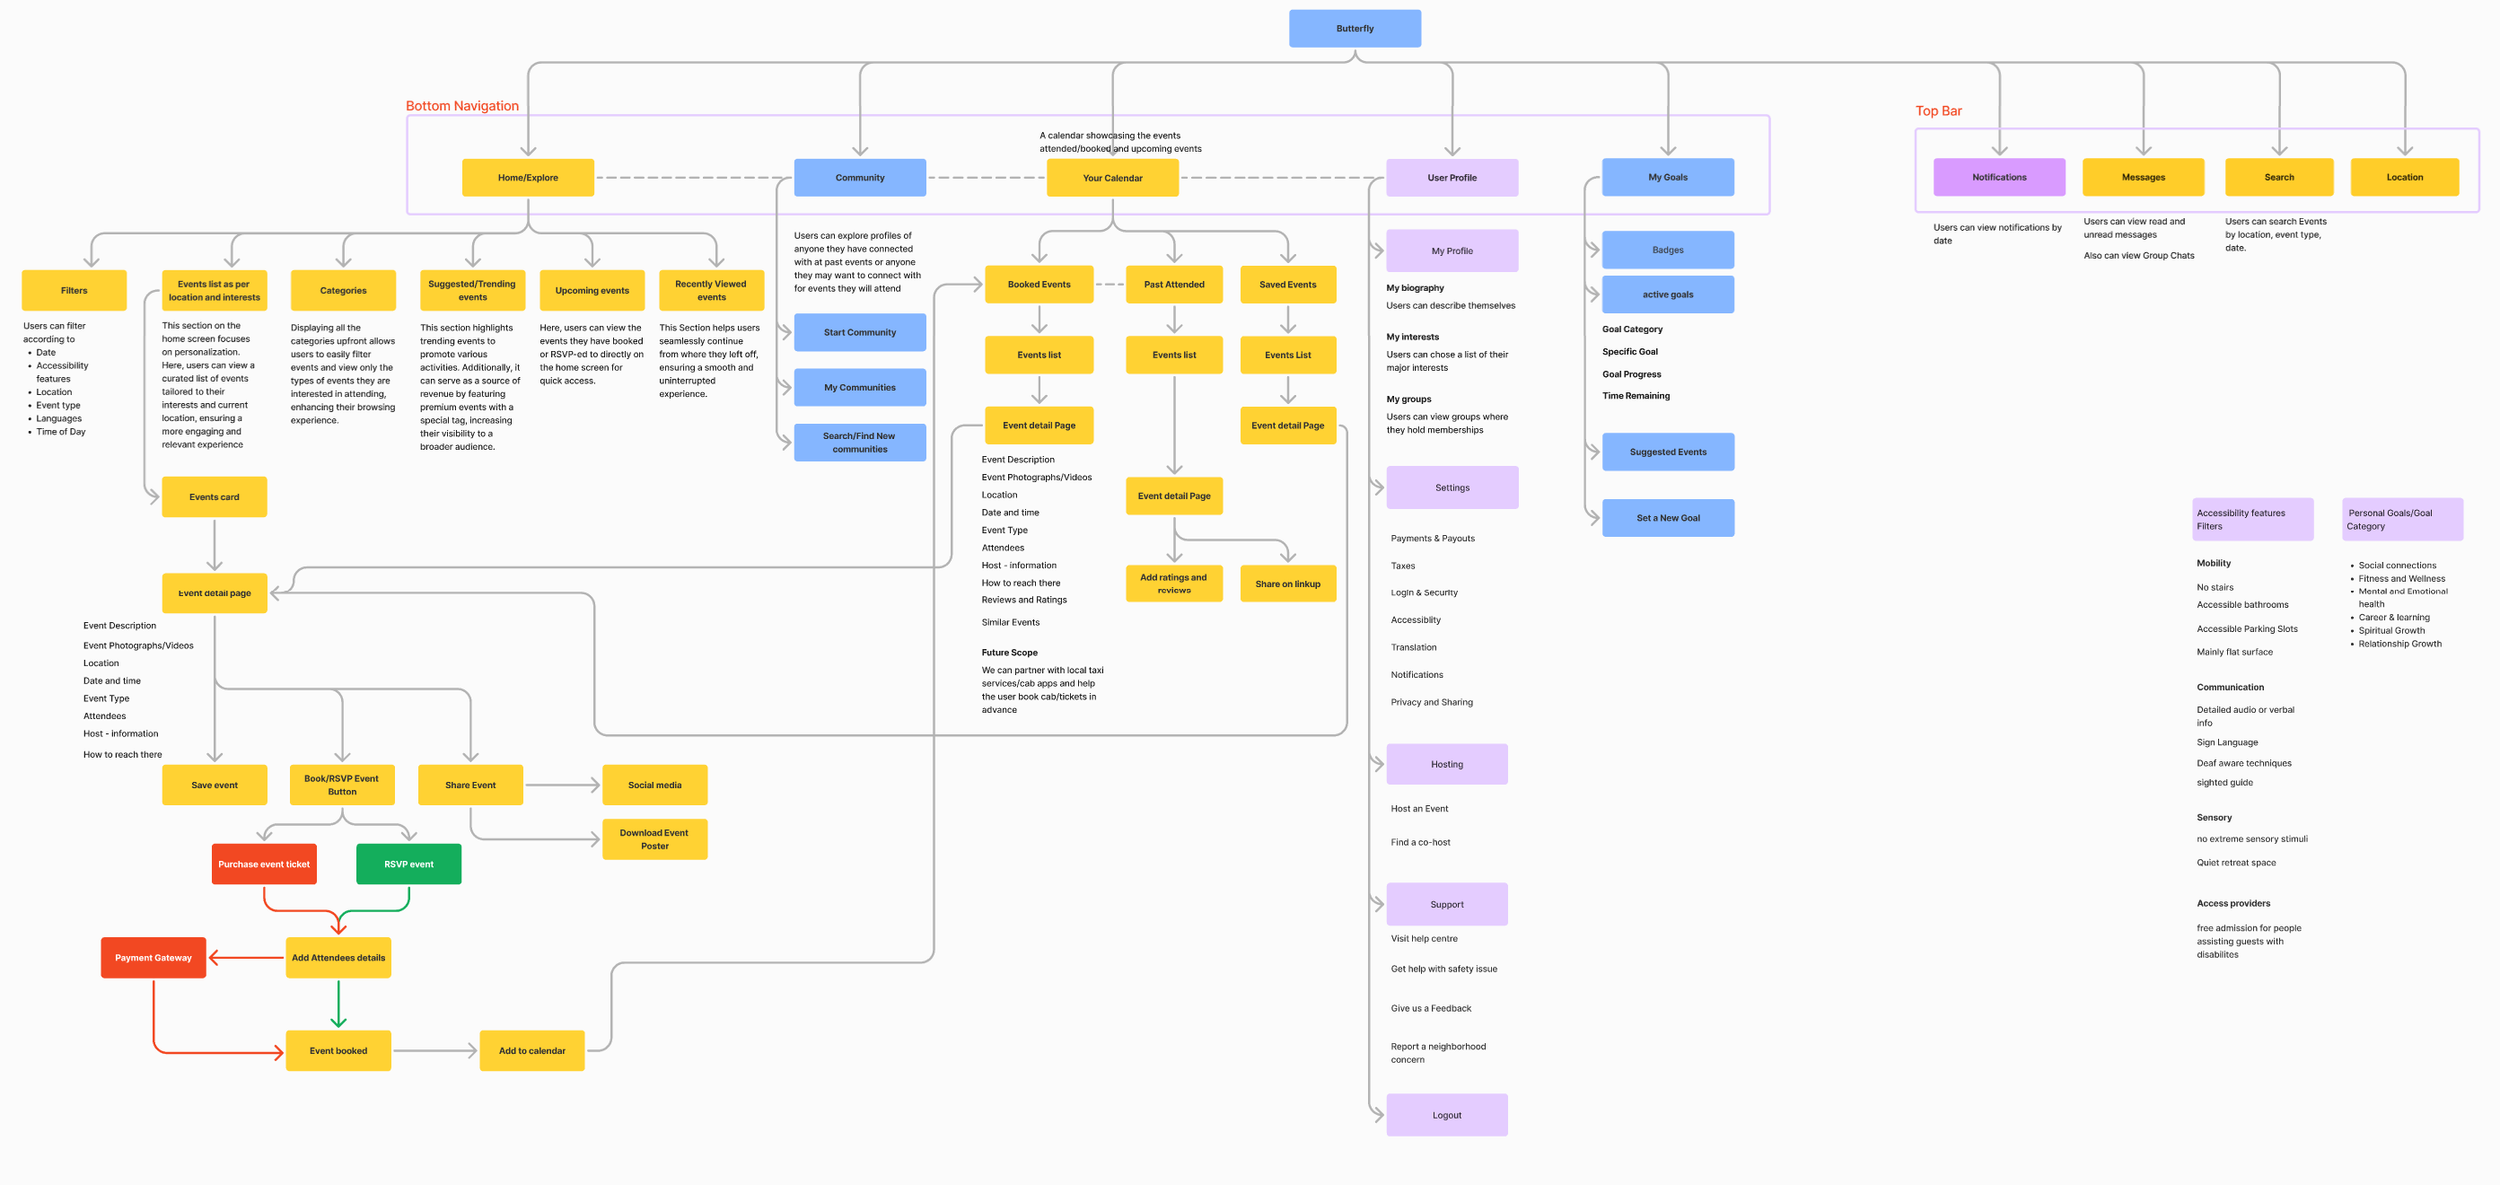Click the Purchase event ticket box
This screenshot has width=2500, height=1185.
coord(264,864)
